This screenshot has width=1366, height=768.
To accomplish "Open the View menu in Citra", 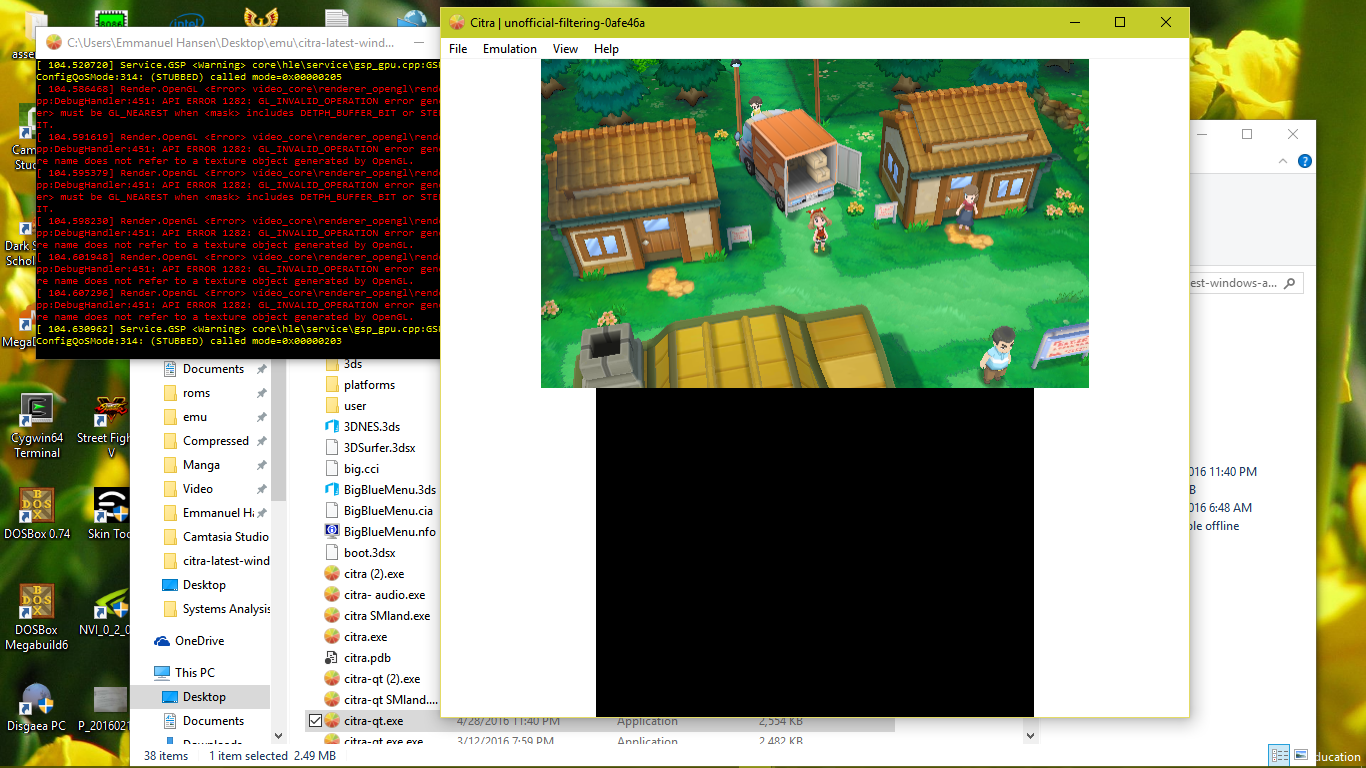I will point(565,49).
